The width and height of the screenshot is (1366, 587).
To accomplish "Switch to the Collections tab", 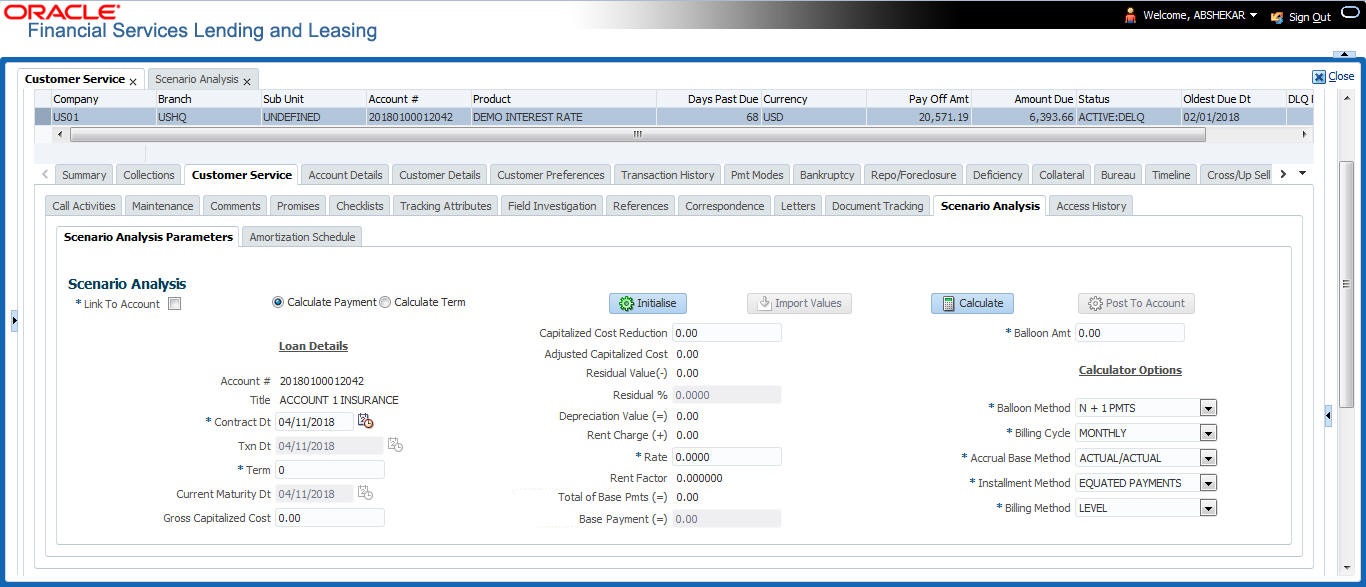I will click(149, 175).
